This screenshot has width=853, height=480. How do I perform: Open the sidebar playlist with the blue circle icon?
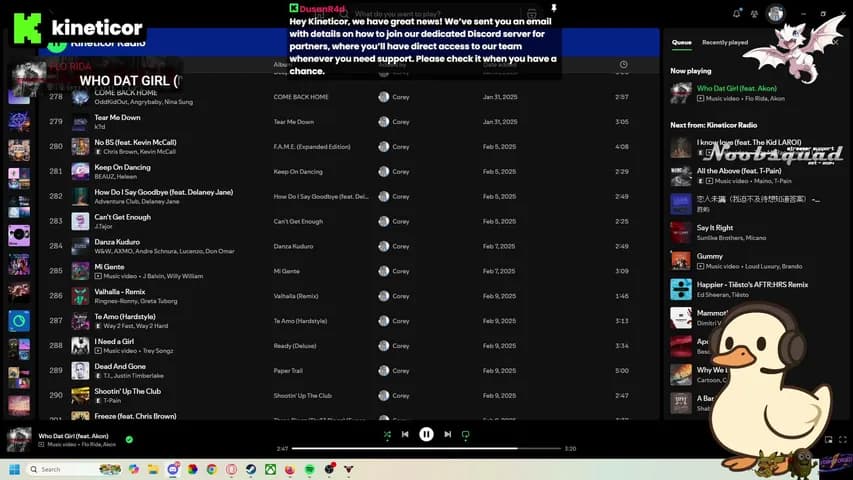(19, 321)
